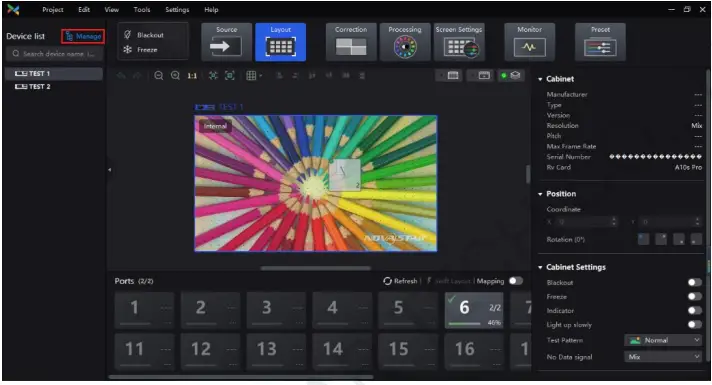Screen dimensions: 712x385
Task: Click the search device name field
Action: (54, 54)
